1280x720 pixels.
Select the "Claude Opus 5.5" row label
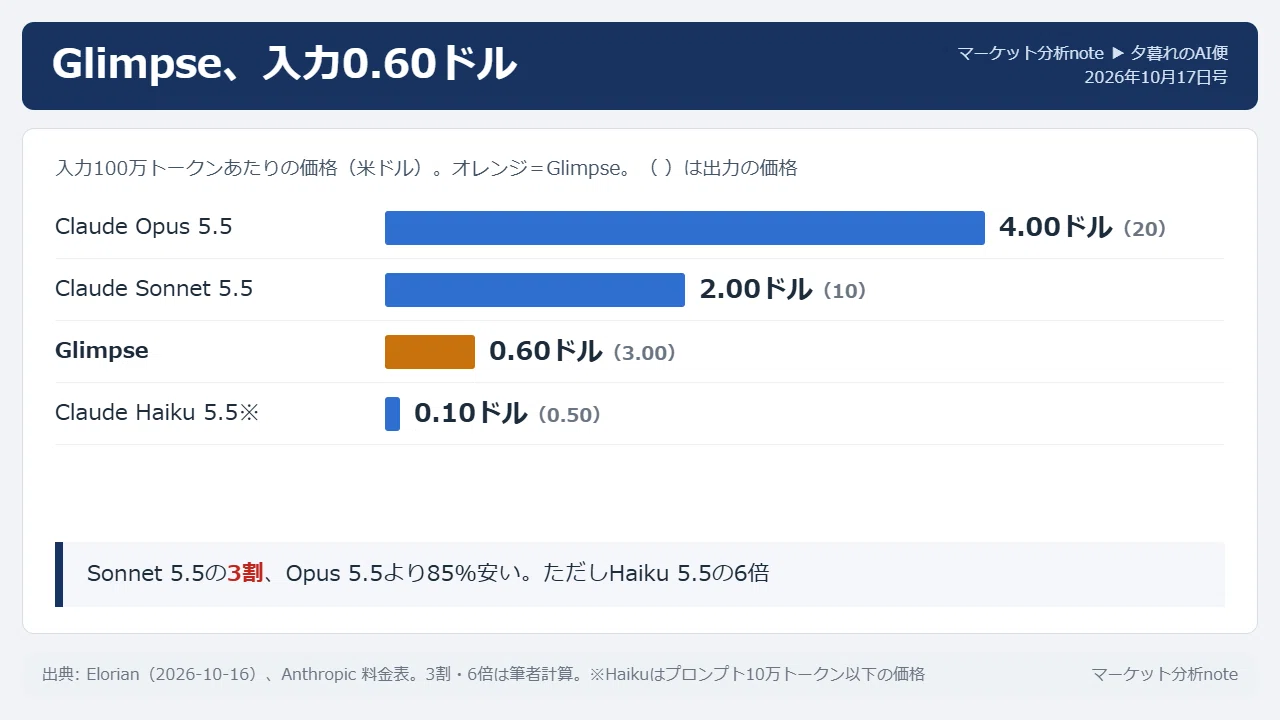[144, 227]
